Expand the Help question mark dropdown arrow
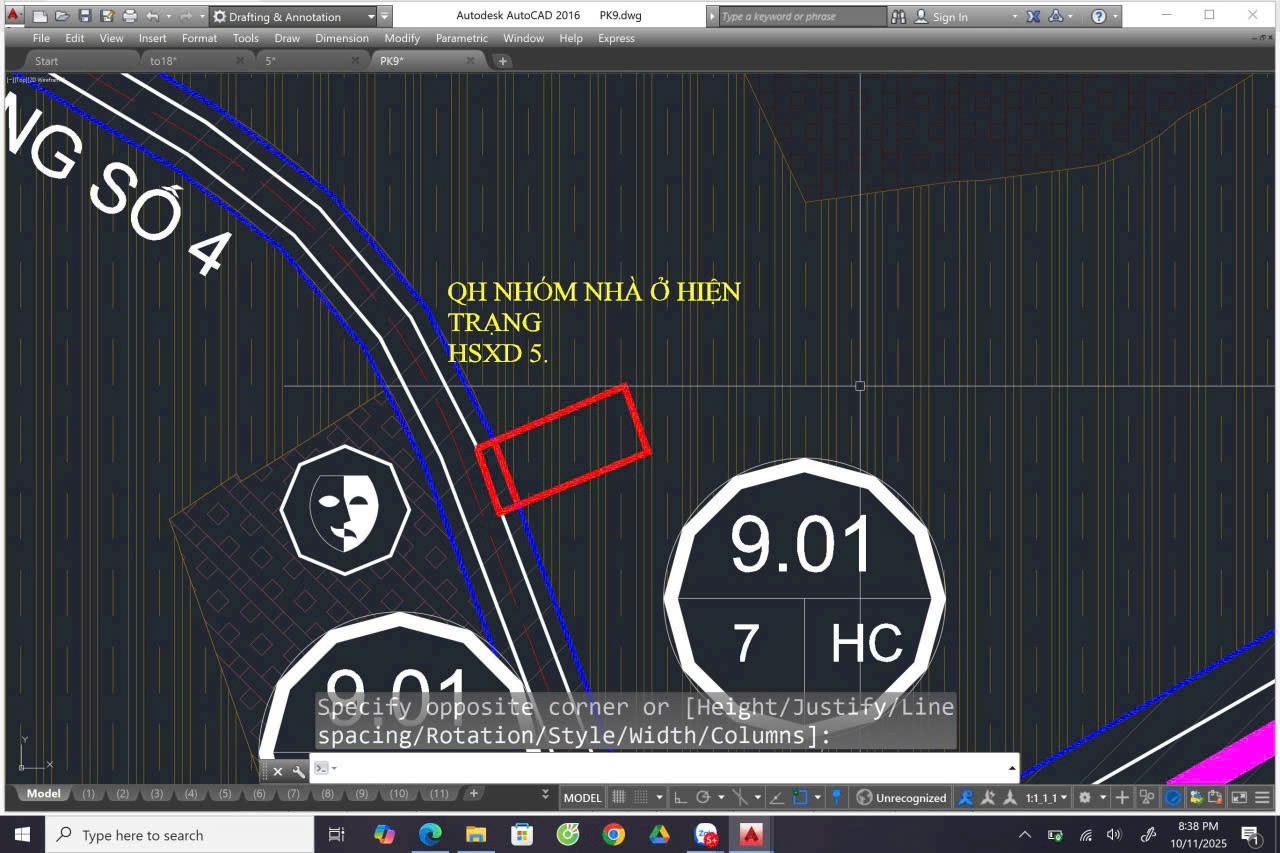 pyautogui.click(x=1115, y=16)
